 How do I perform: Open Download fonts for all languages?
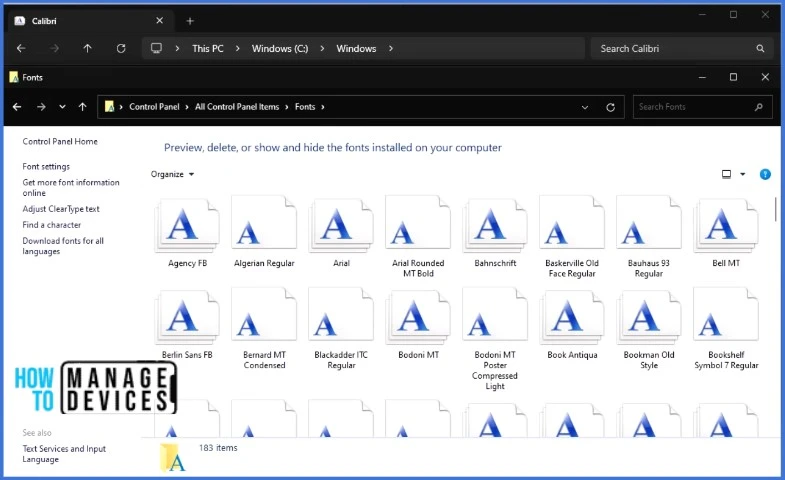coord(63,246)
